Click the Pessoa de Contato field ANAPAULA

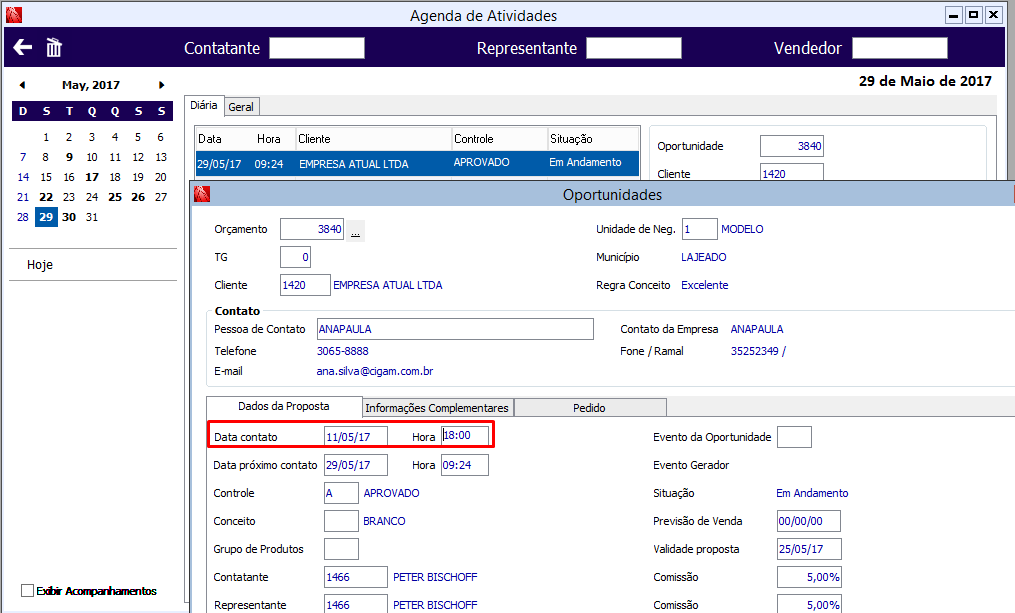455,329
